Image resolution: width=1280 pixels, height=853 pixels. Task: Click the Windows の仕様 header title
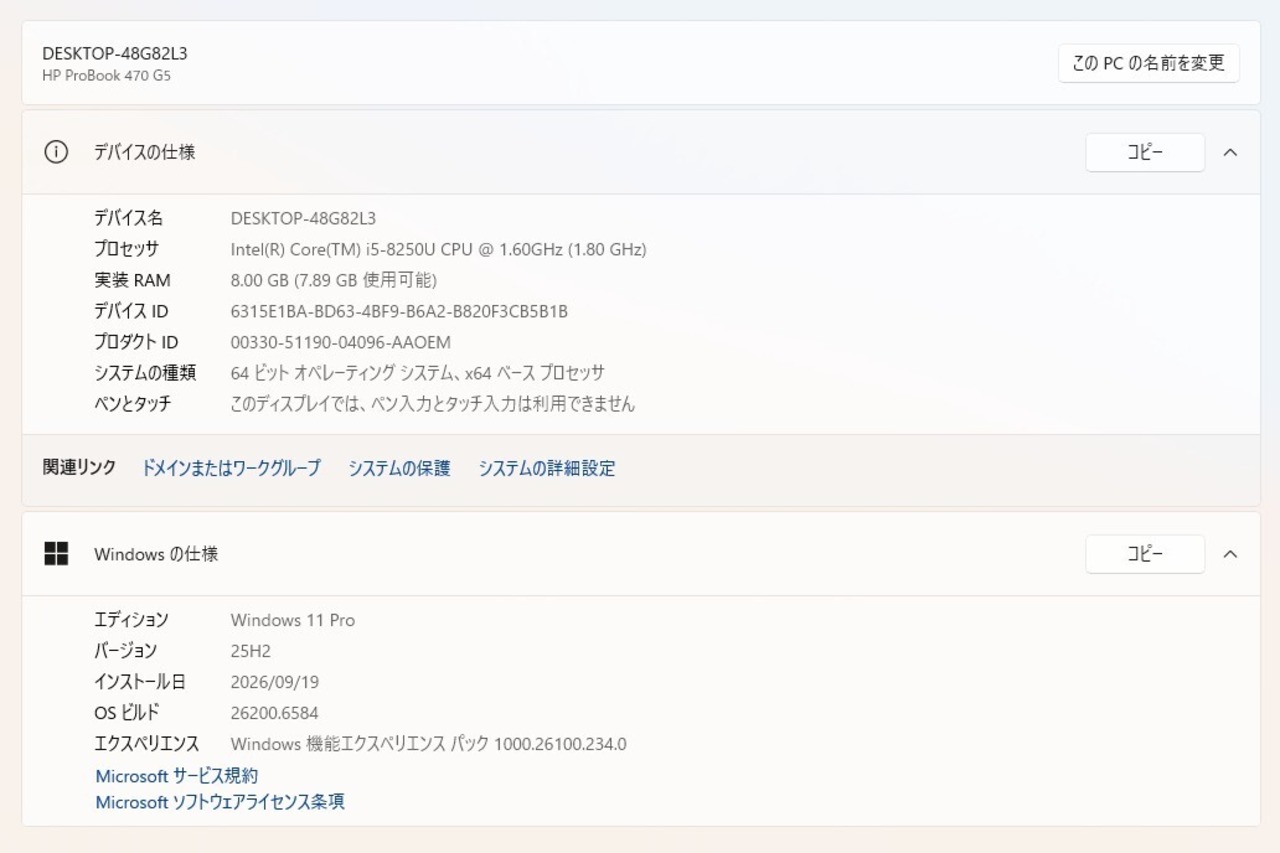[x=156, y=553]
